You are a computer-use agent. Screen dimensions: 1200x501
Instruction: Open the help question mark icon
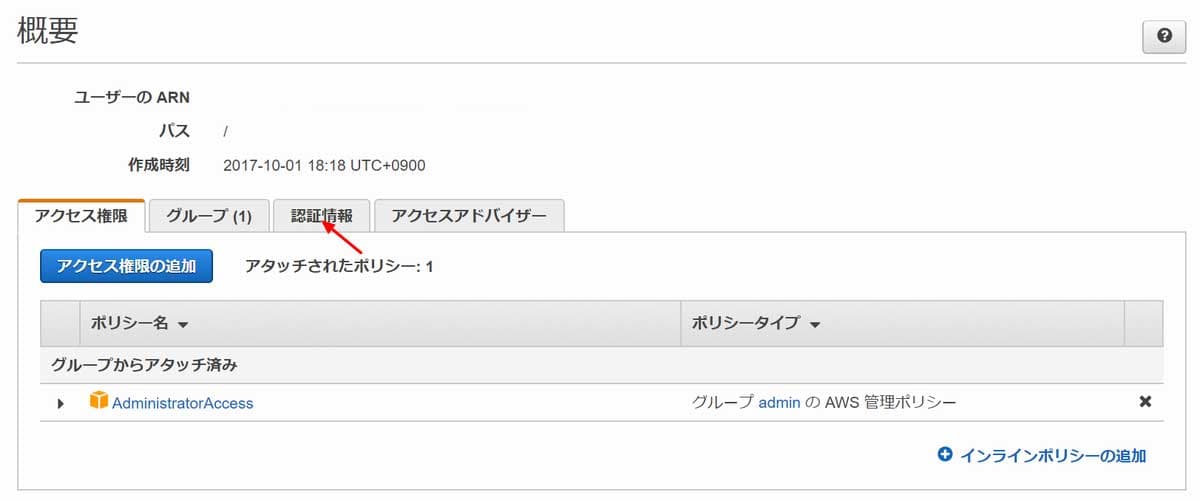coord(1164,35)
